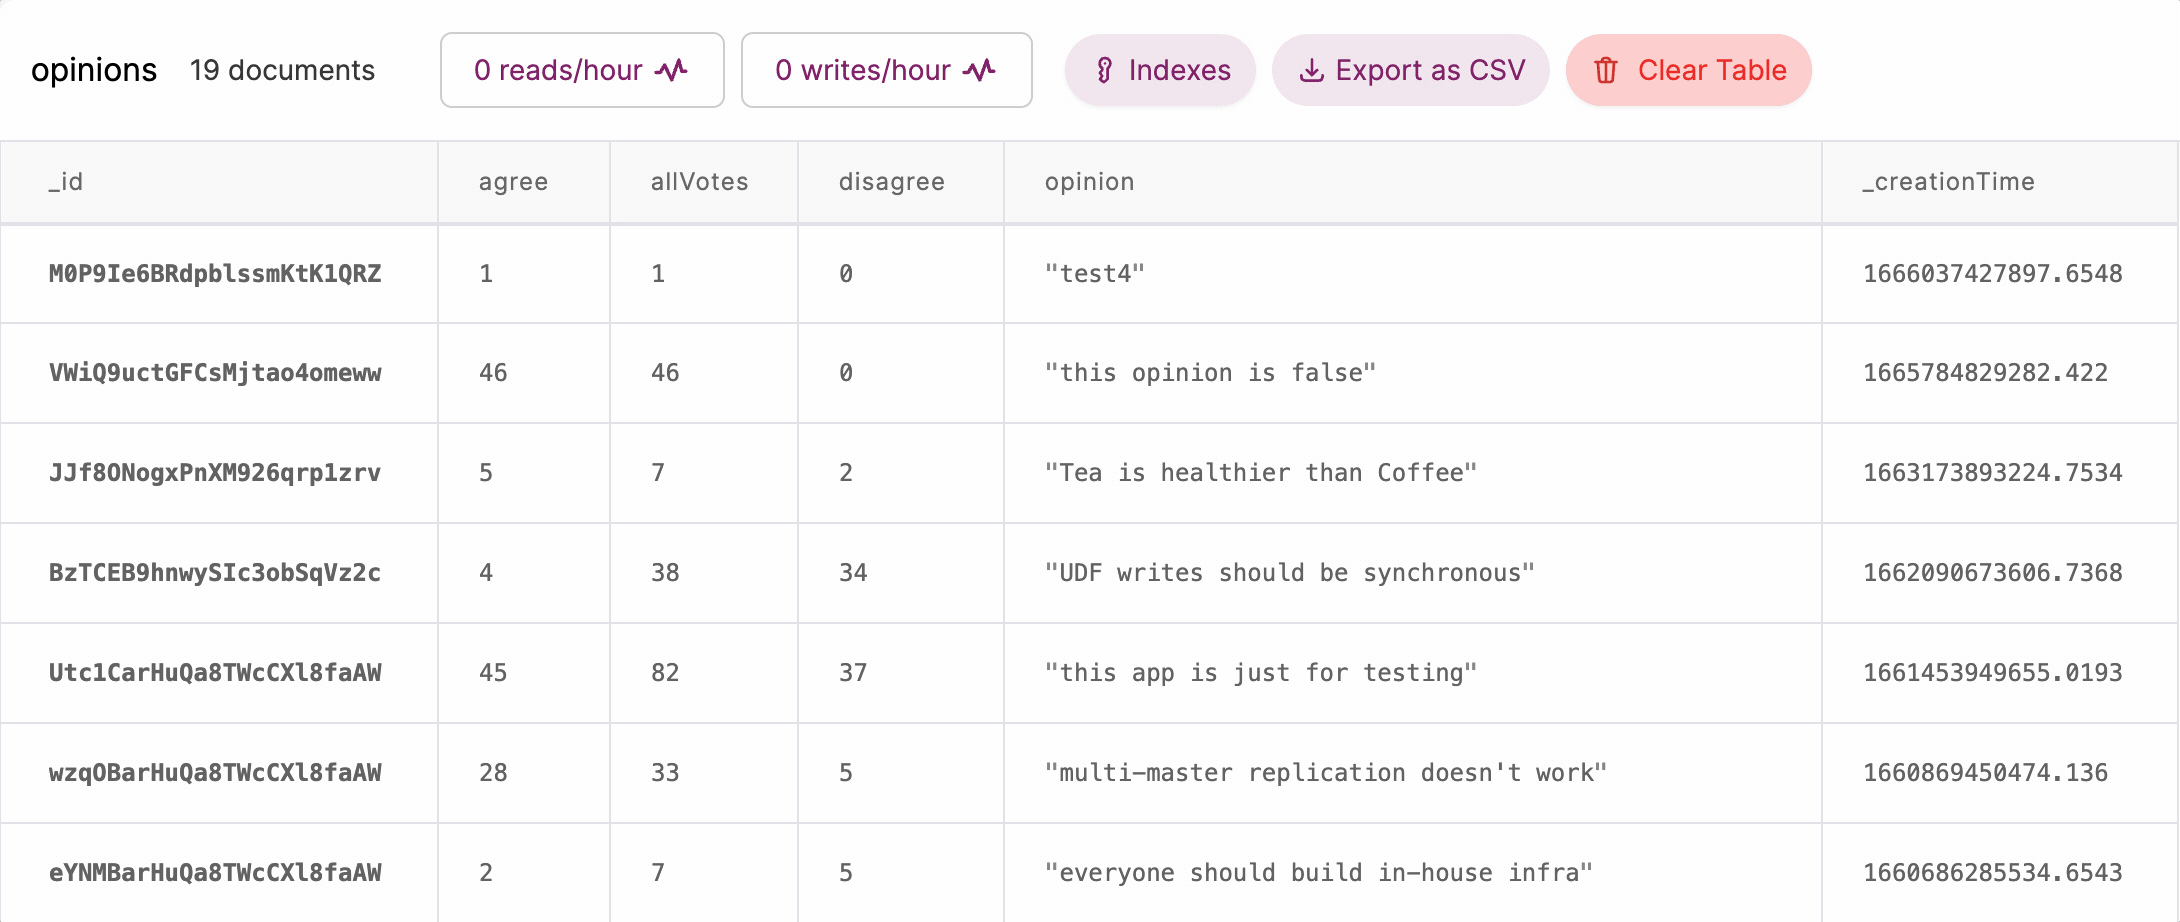Select the _creationTime column header
This screenshot has width=2180, height=922.
pos(1948,182)
